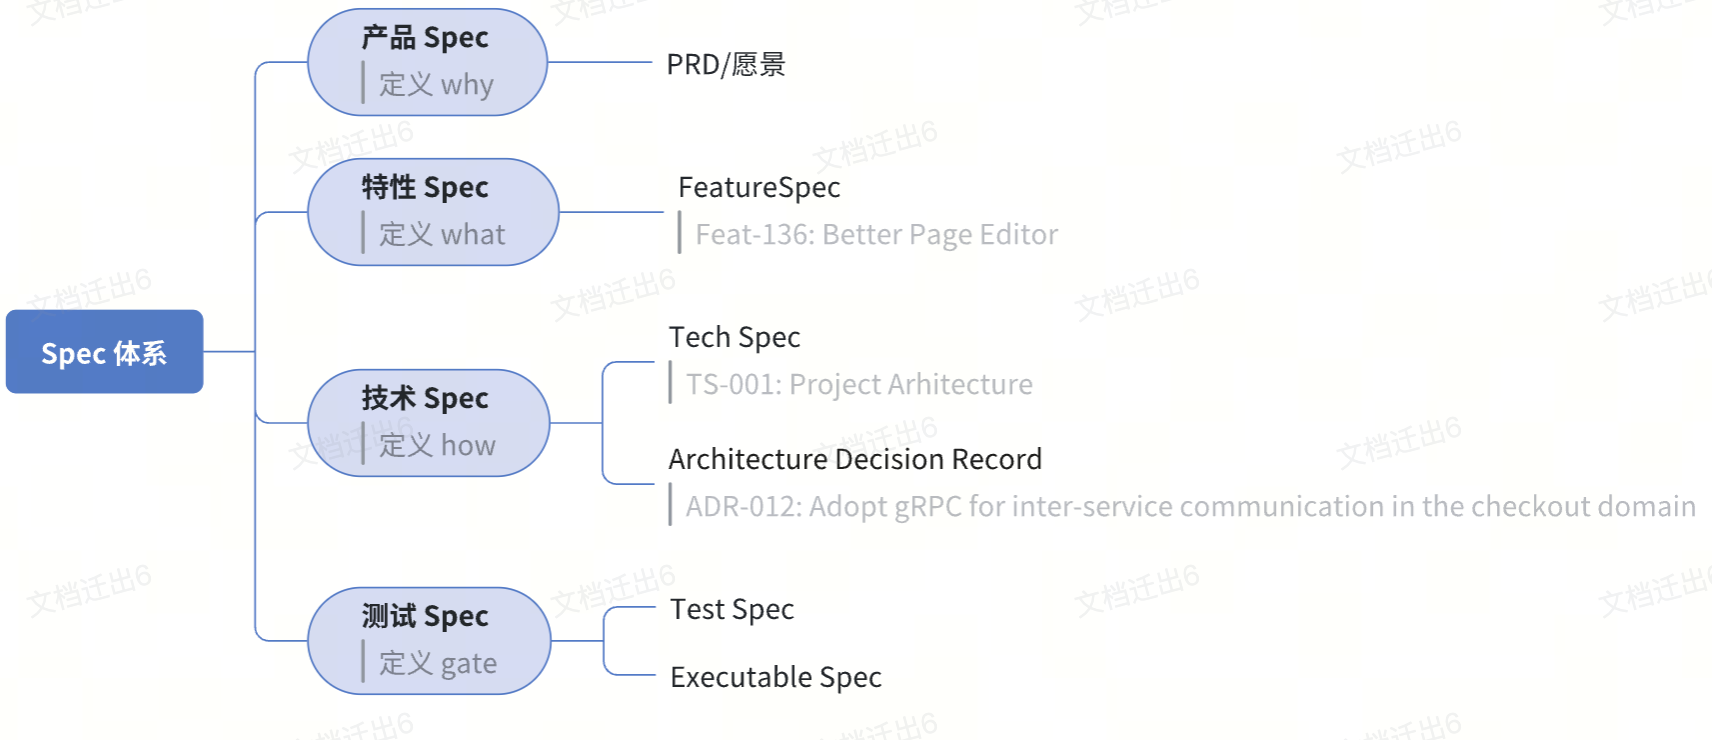Click the 产品 Spec node title
Viewport: 1712px width, 740px height.
click(x=425, y=38)
